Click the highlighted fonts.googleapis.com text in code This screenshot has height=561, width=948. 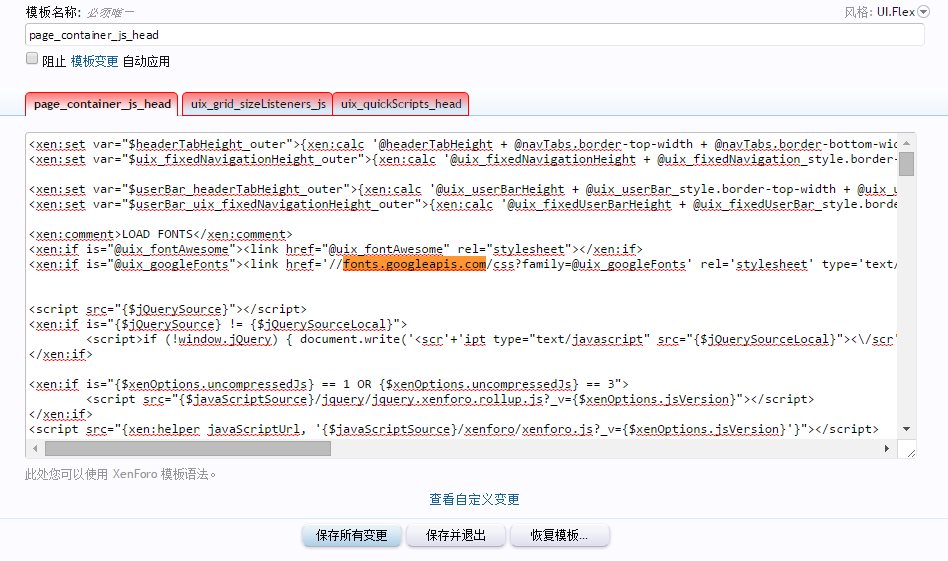[414, 265]
